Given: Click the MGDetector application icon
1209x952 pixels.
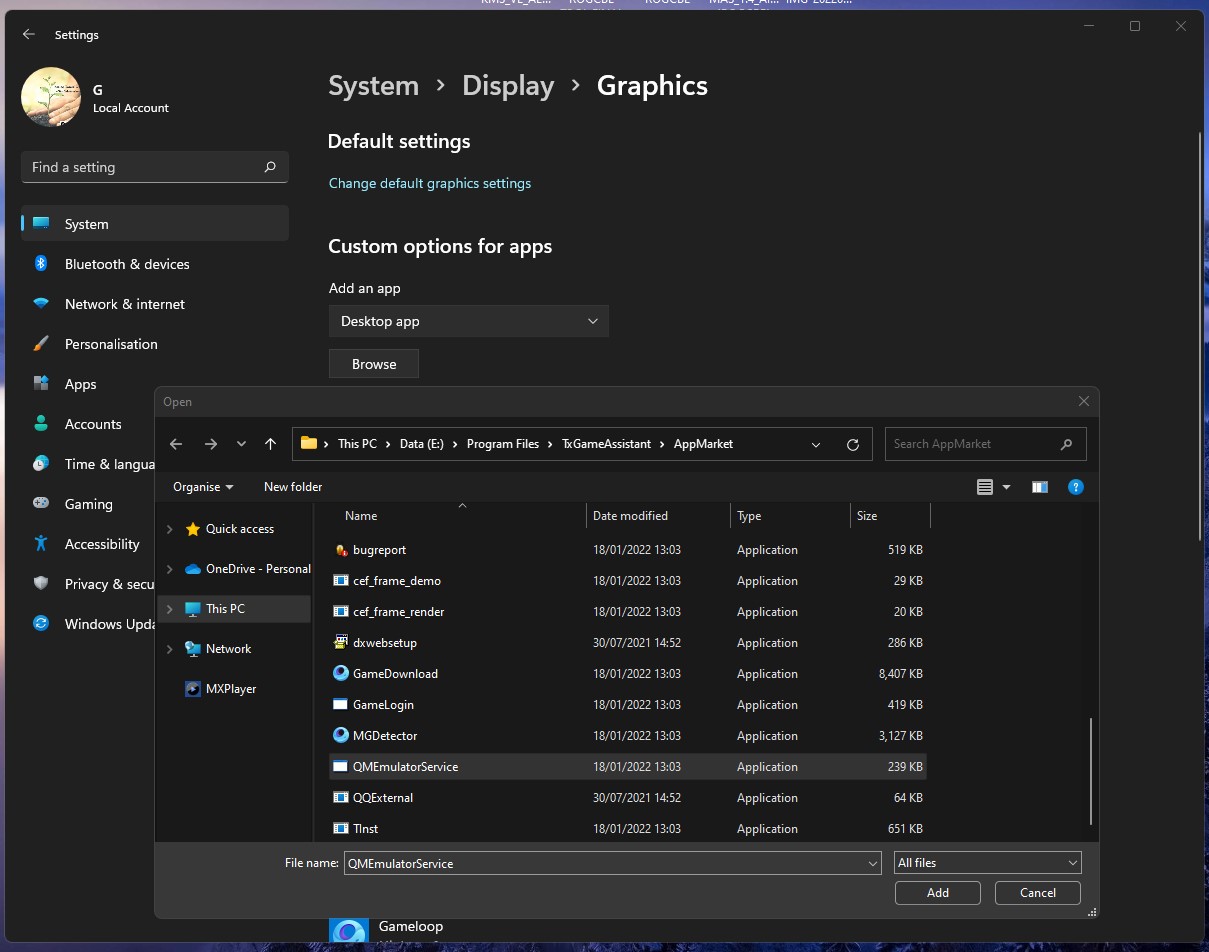Looking at the screenshot, I should pos(340,736).
